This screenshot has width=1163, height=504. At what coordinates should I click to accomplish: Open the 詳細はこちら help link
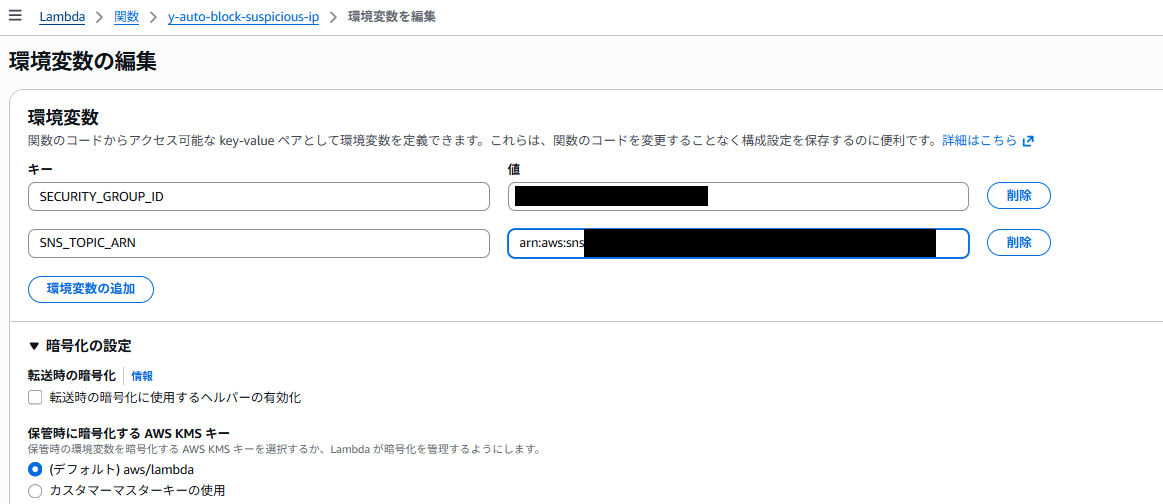[979, 141]
